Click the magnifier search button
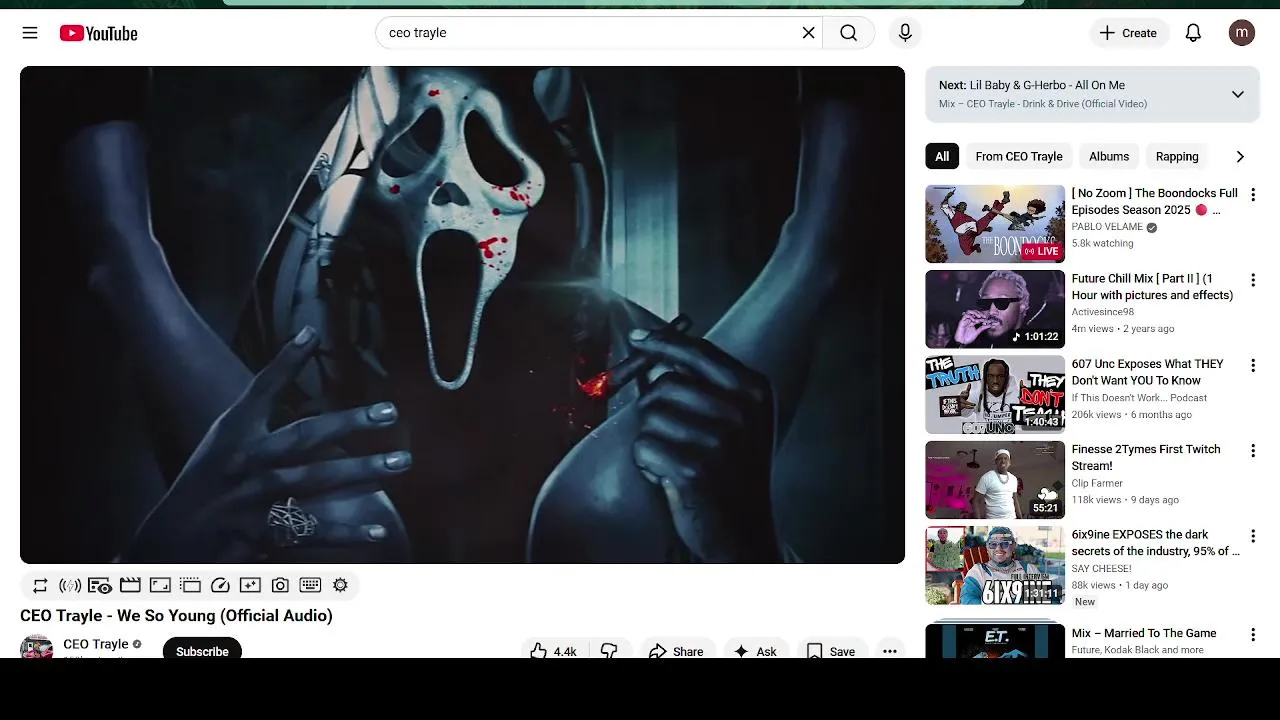1280x720 pixels. pos(848,33)
